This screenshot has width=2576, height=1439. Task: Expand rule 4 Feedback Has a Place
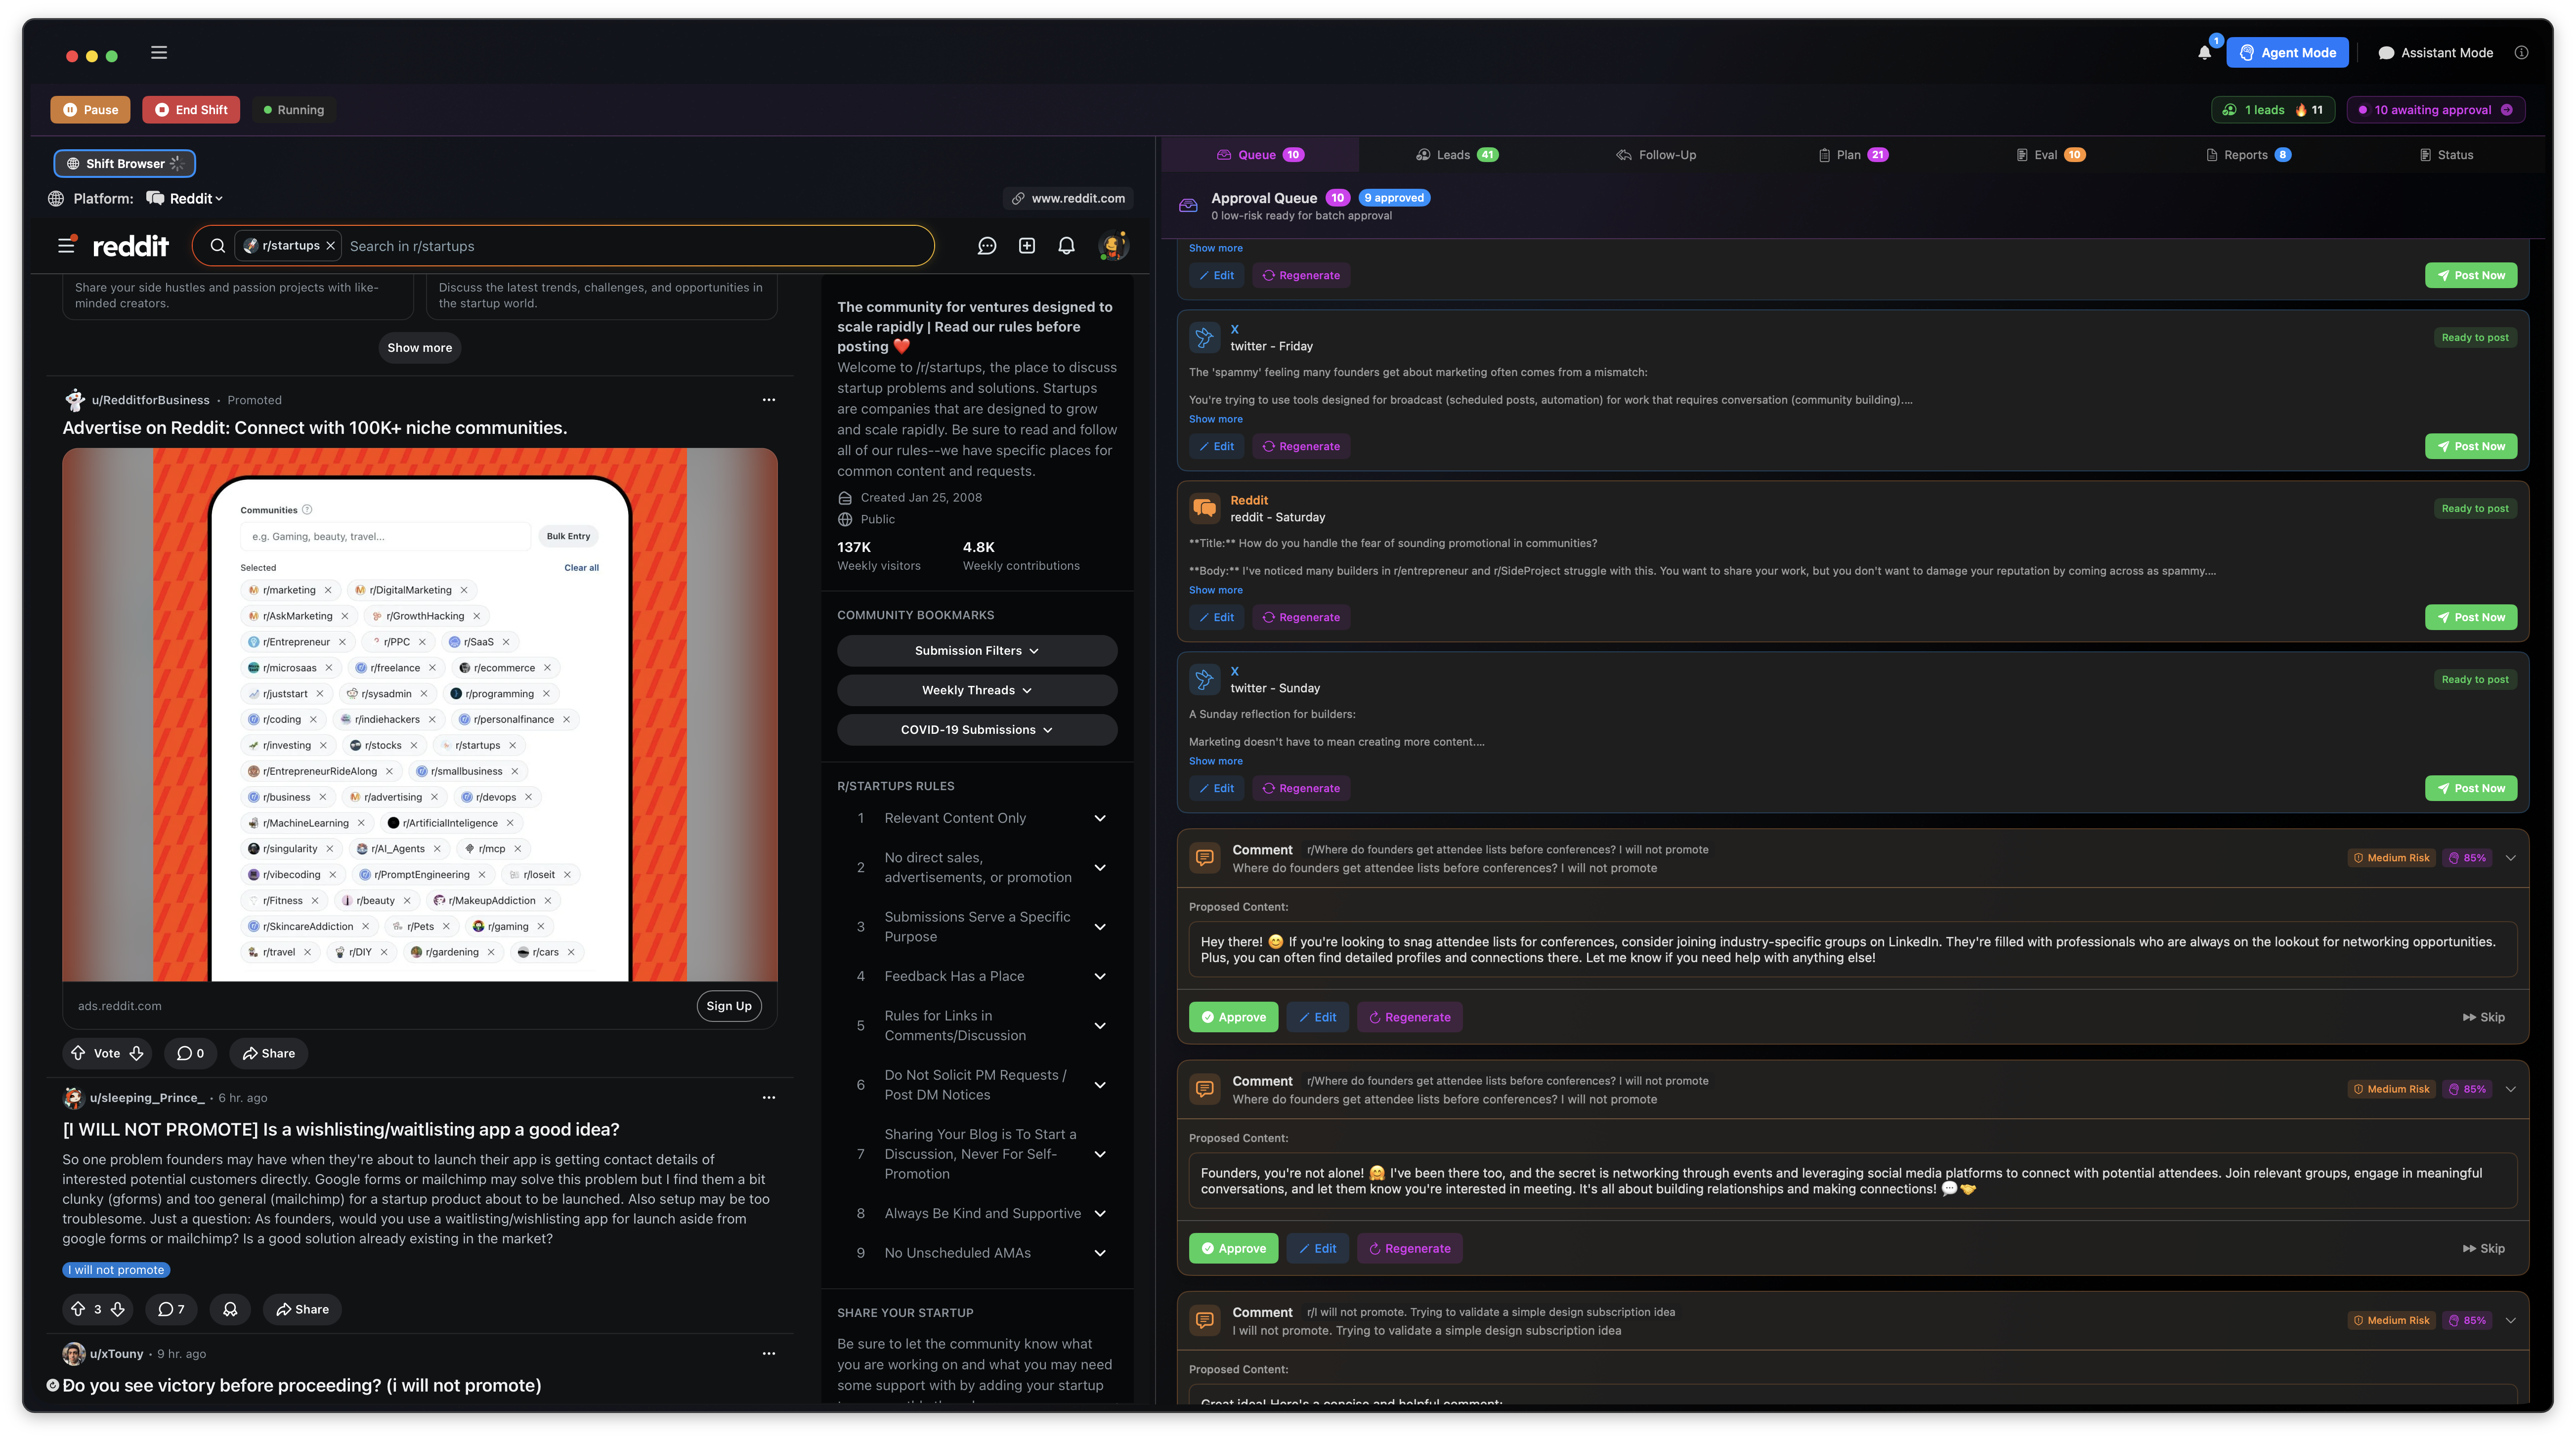click(1100, 976)
